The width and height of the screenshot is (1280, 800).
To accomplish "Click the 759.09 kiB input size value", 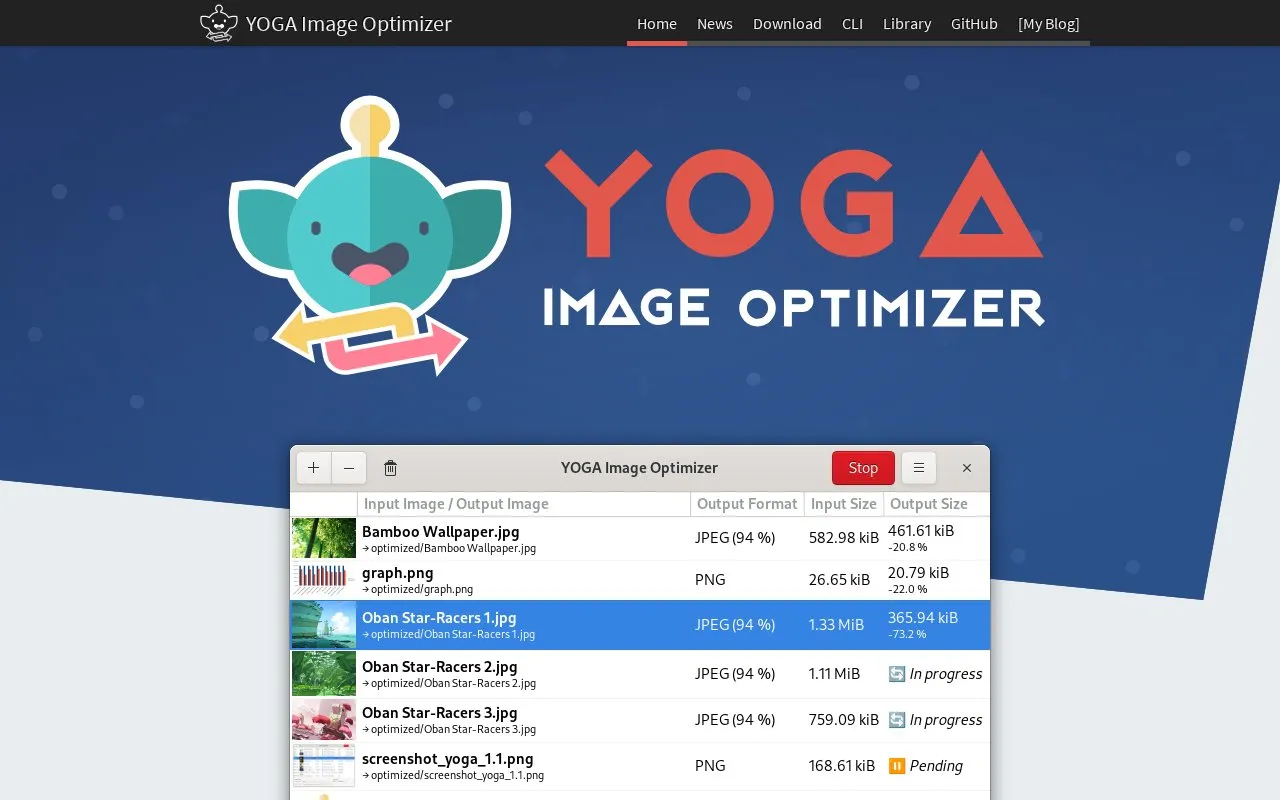I will pyautogui.click(x=844, y=720).
